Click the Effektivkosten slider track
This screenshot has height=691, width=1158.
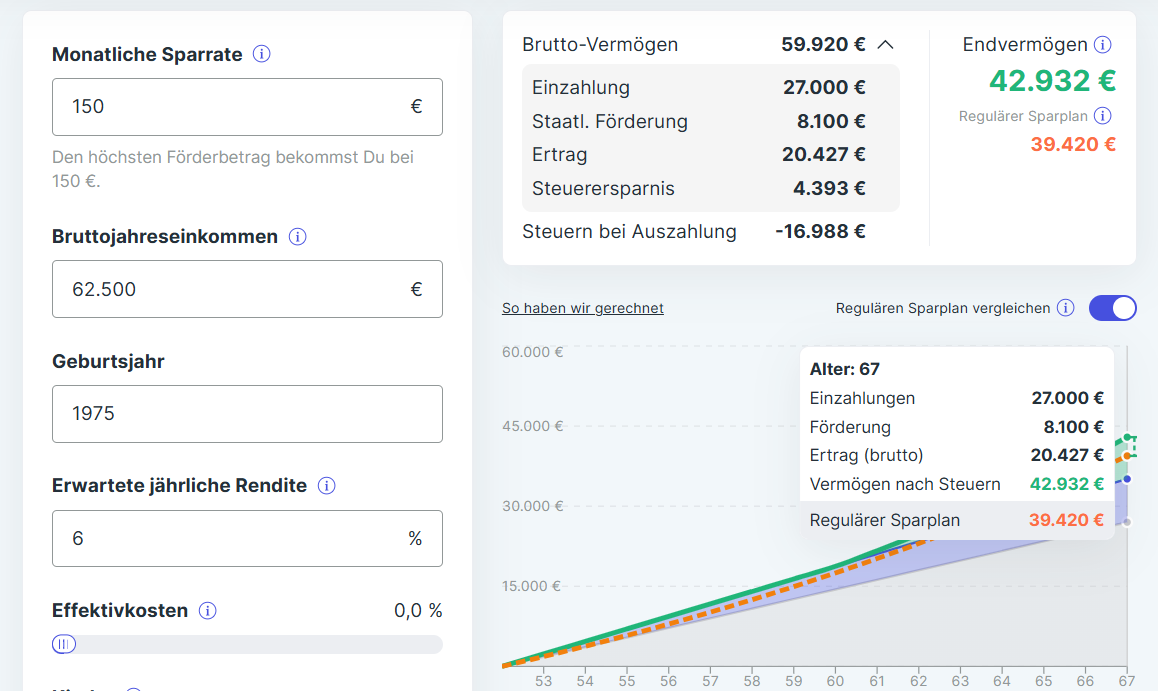247,644
